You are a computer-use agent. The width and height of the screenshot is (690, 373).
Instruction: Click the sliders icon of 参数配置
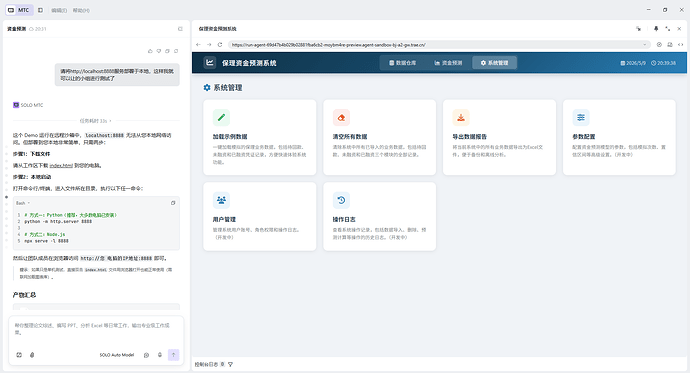[581, 117]
